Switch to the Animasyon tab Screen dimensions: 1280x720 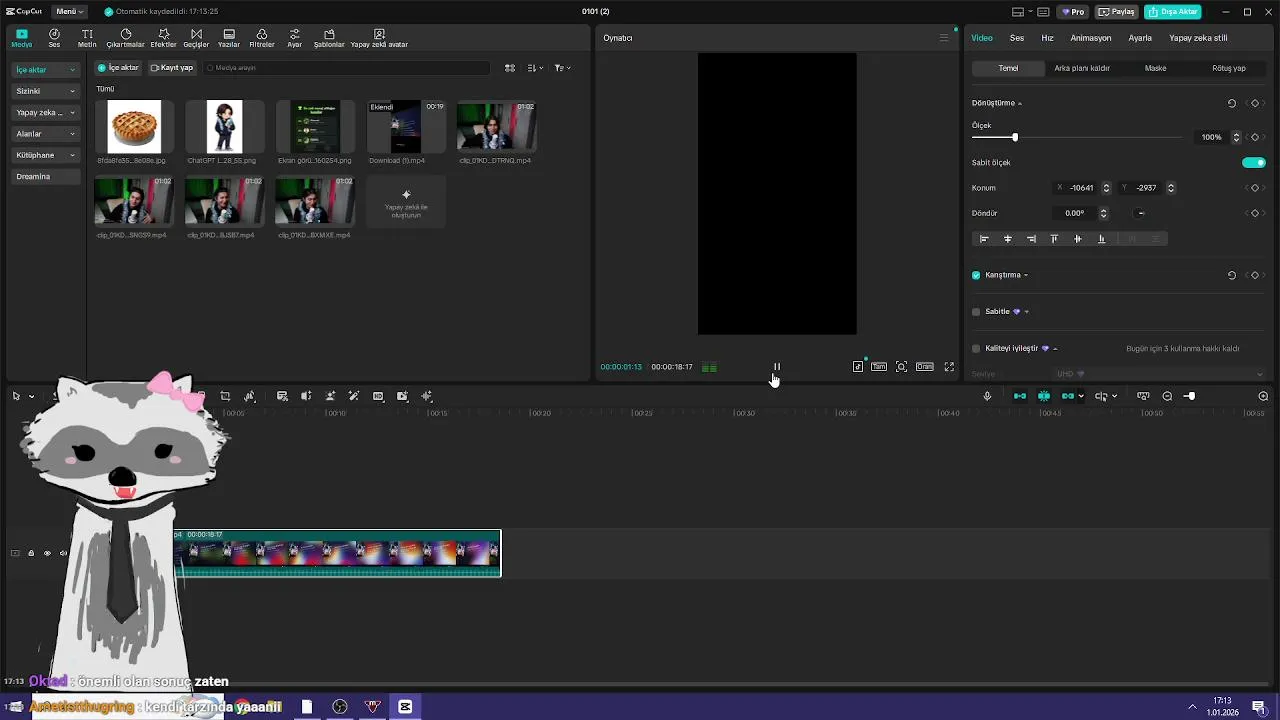1091,38
